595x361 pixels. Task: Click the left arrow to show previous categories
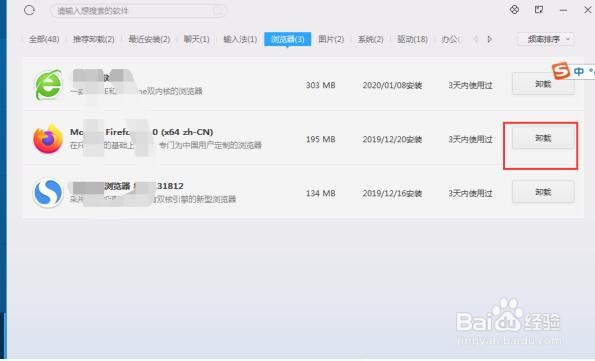[x=476, y=39]
